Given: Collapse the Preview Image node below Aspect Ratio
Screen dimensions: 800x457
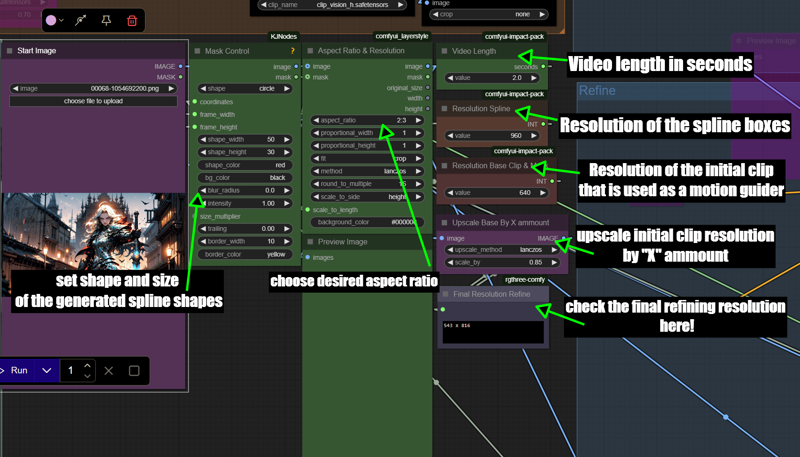Looking at the screenshot, I should [310, 242].
